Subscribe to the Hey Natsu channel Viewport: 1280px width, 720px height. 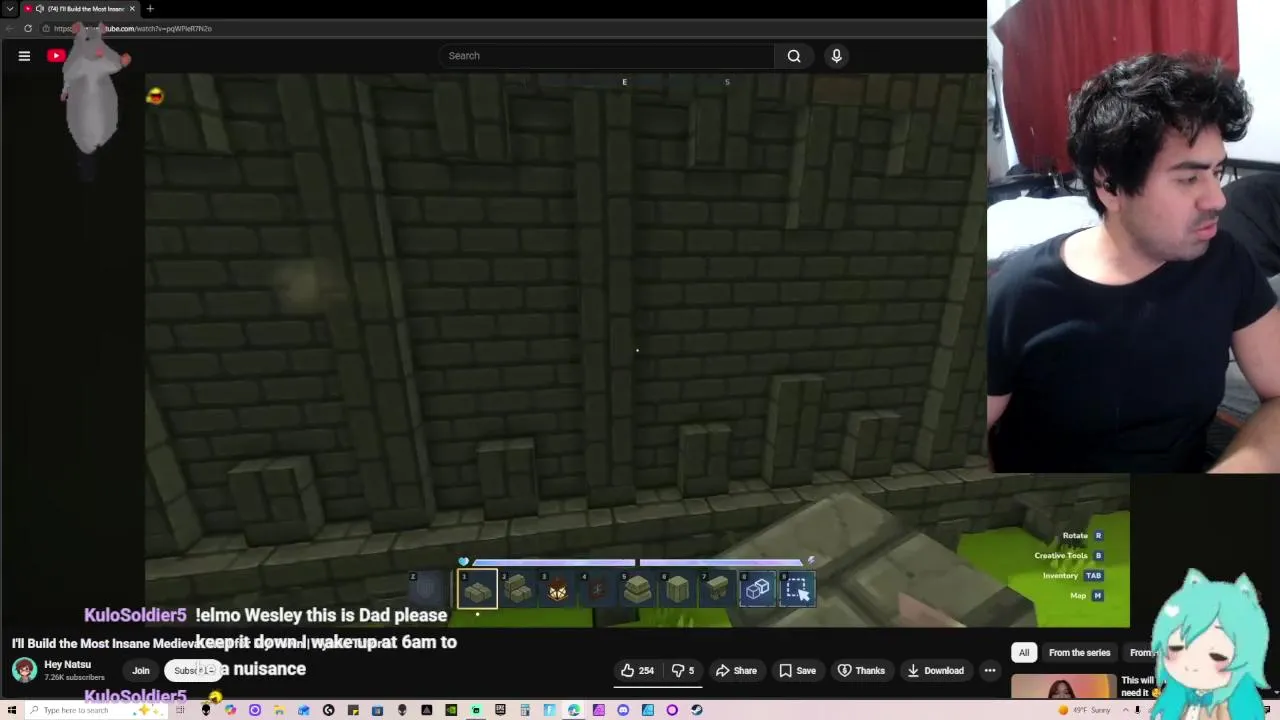[x=193, y=671]
